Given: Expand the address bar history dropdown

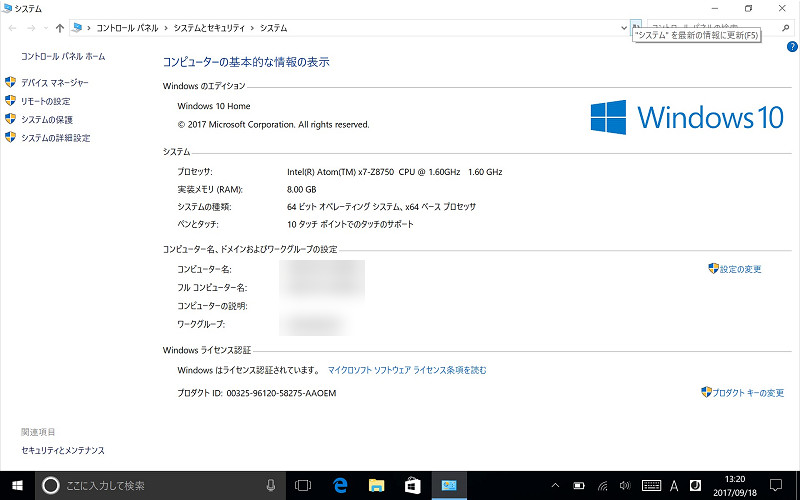Looking at the screenshot, I should pyautogui.click(x=624, y=28).
